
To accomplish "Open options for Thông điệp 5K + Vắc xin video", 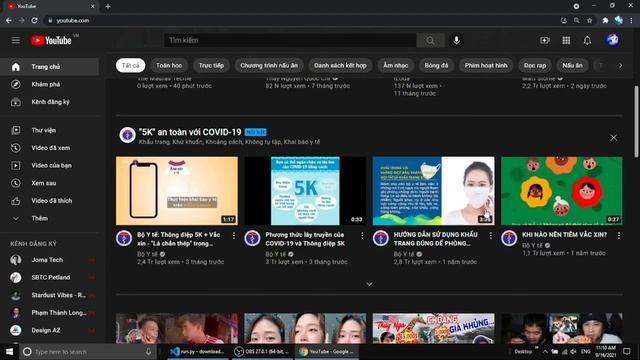I will pos(234,236).
